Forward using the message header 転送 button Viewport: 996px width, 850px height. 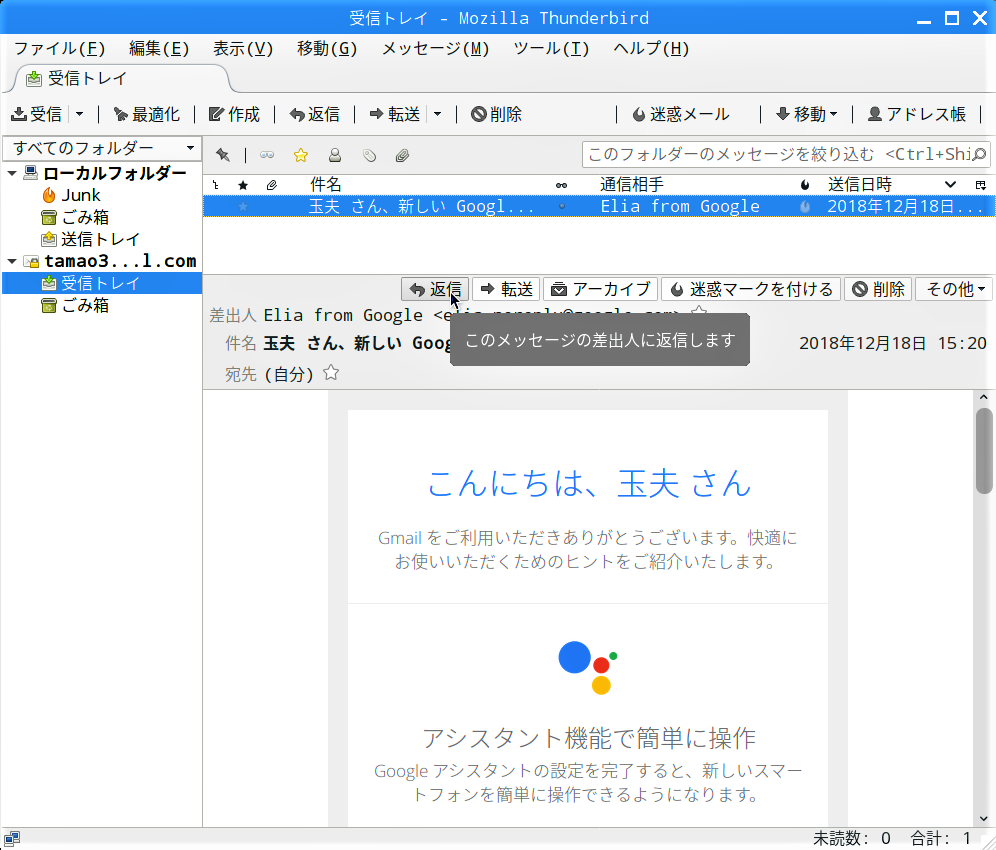point(506,289)
